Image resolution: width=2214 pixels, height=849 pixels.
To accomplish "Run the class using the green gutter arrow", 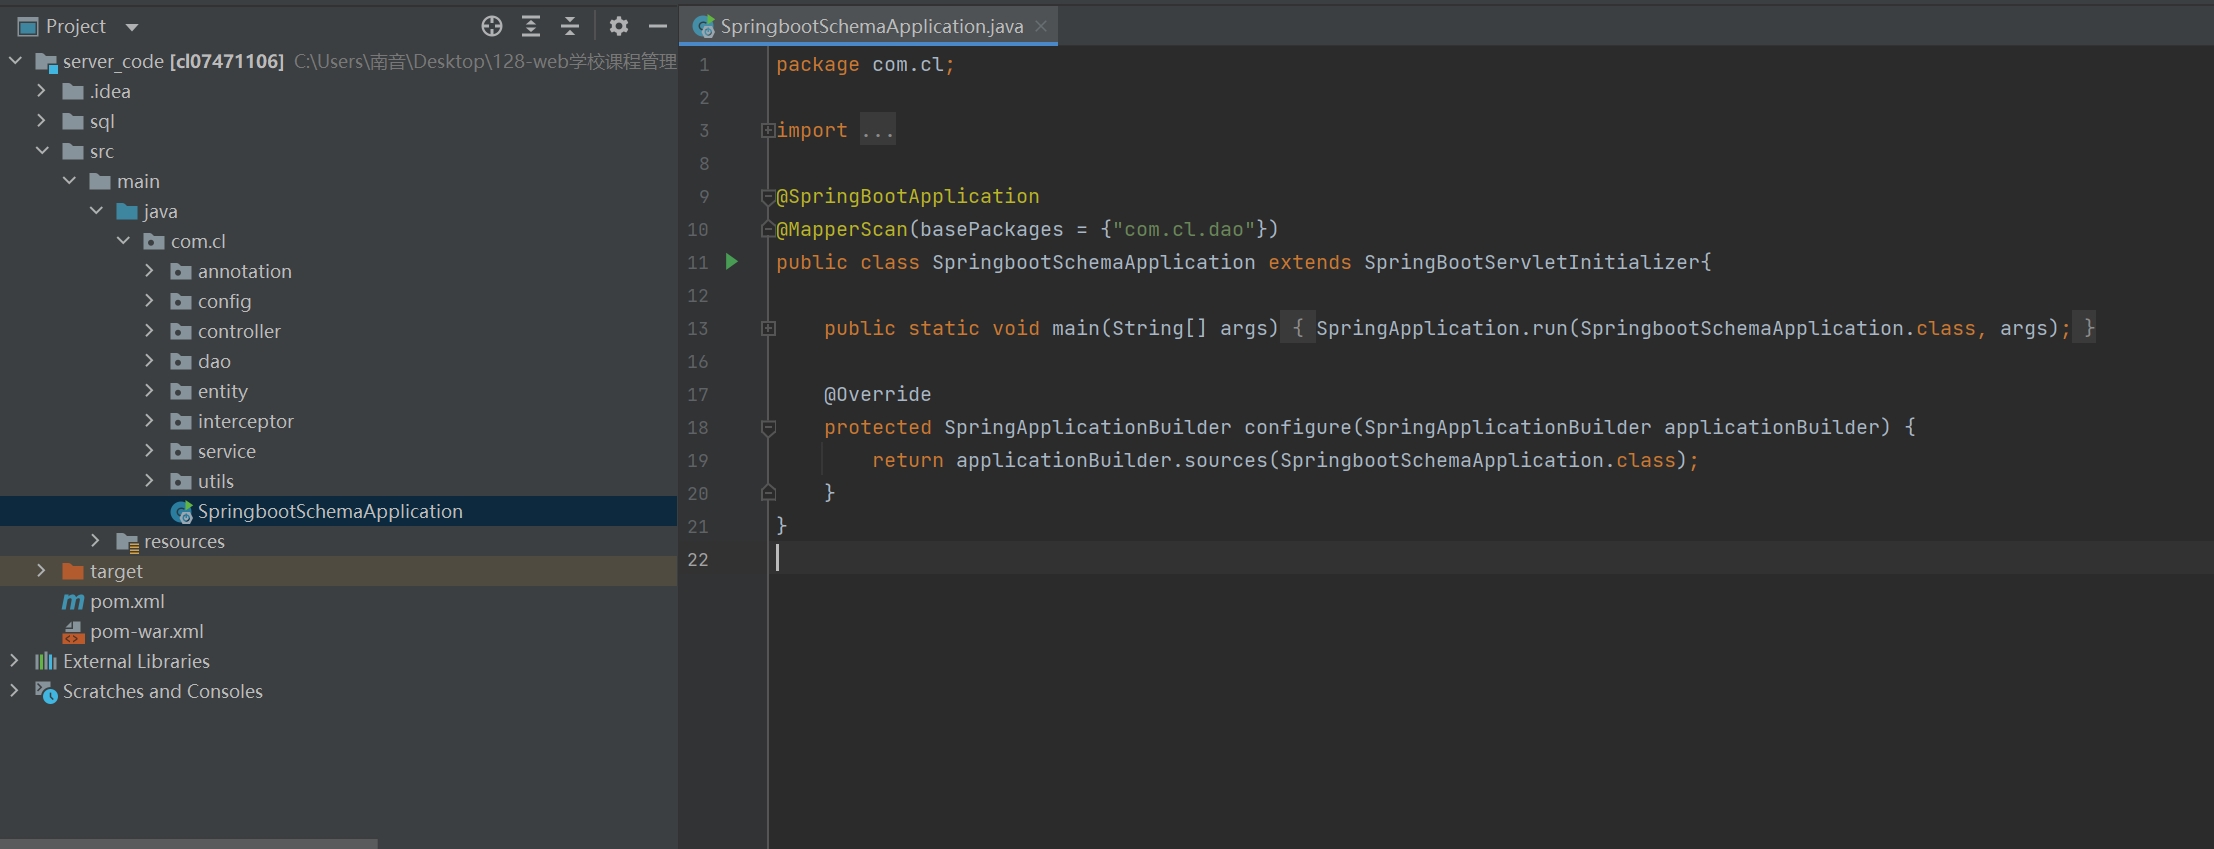I will coord(732,262).
